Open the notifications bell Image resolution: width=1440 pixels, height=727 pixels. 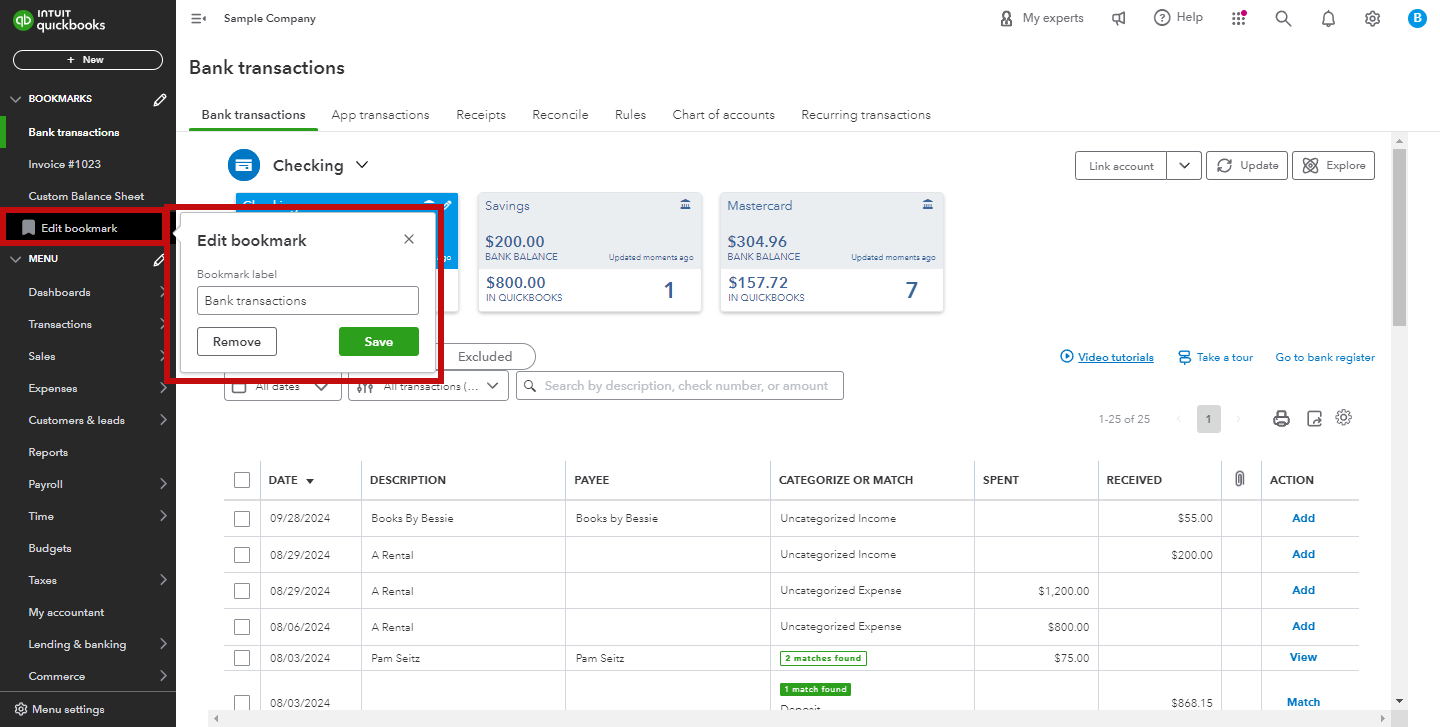click(1328, 18)
